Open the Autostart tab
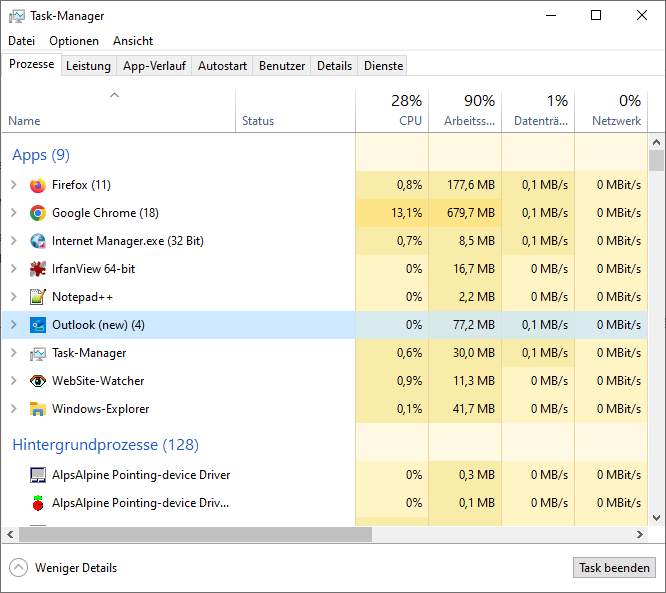 pos(222,66)
